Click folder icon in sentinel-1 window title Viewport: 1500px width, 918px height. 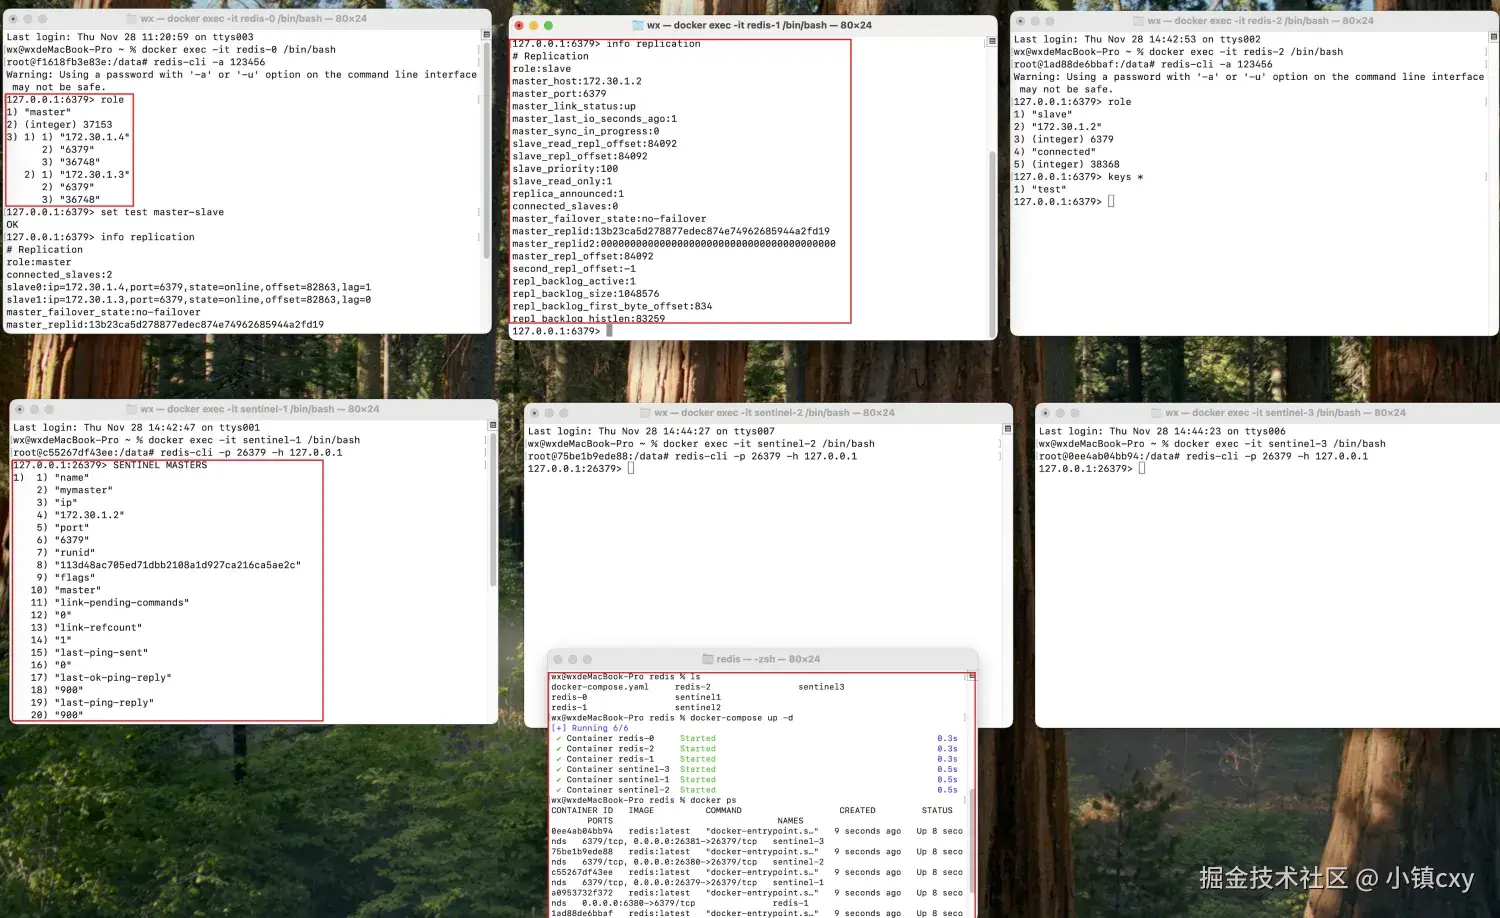132,409
